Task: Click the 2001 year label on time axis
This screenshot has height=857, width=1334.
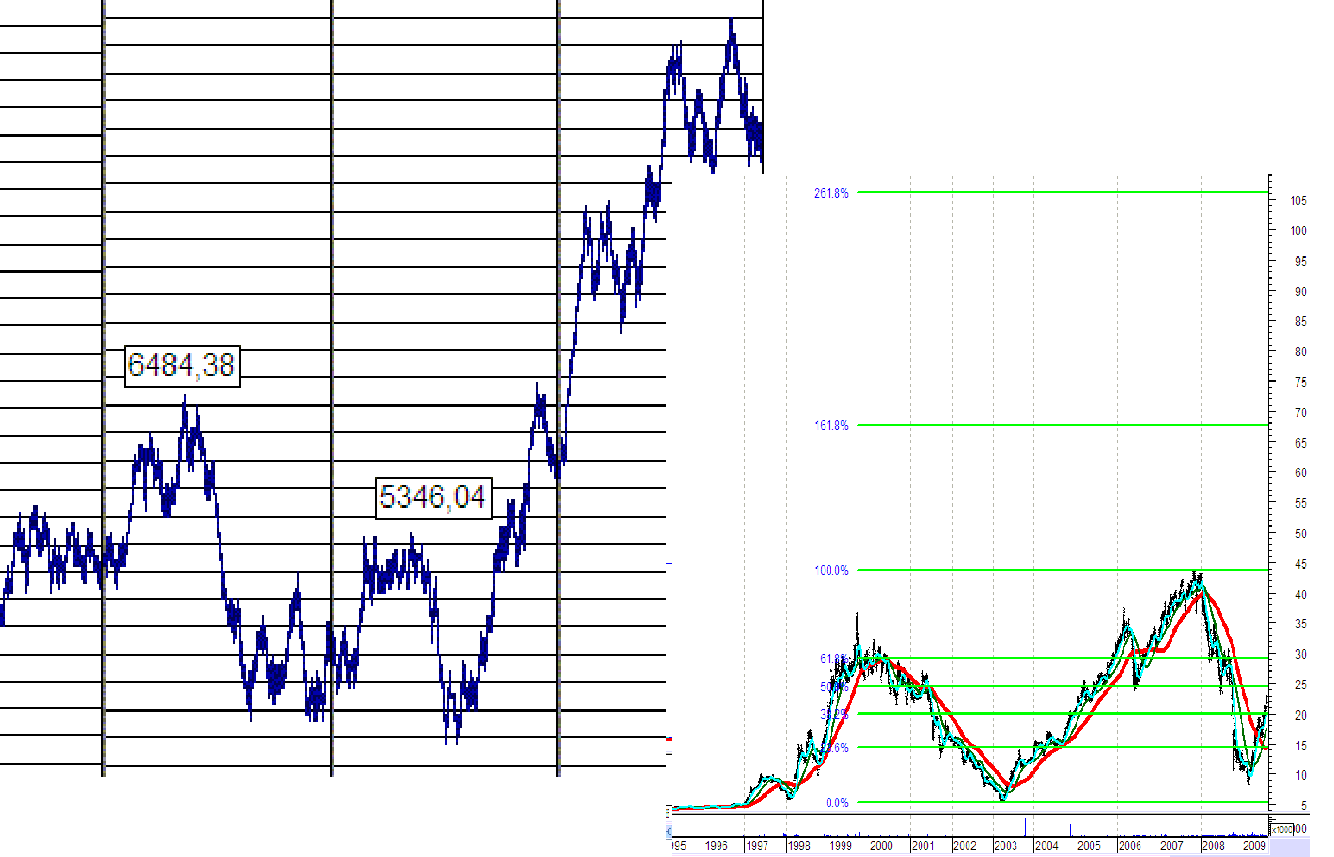Action: [x=923, y=846]
